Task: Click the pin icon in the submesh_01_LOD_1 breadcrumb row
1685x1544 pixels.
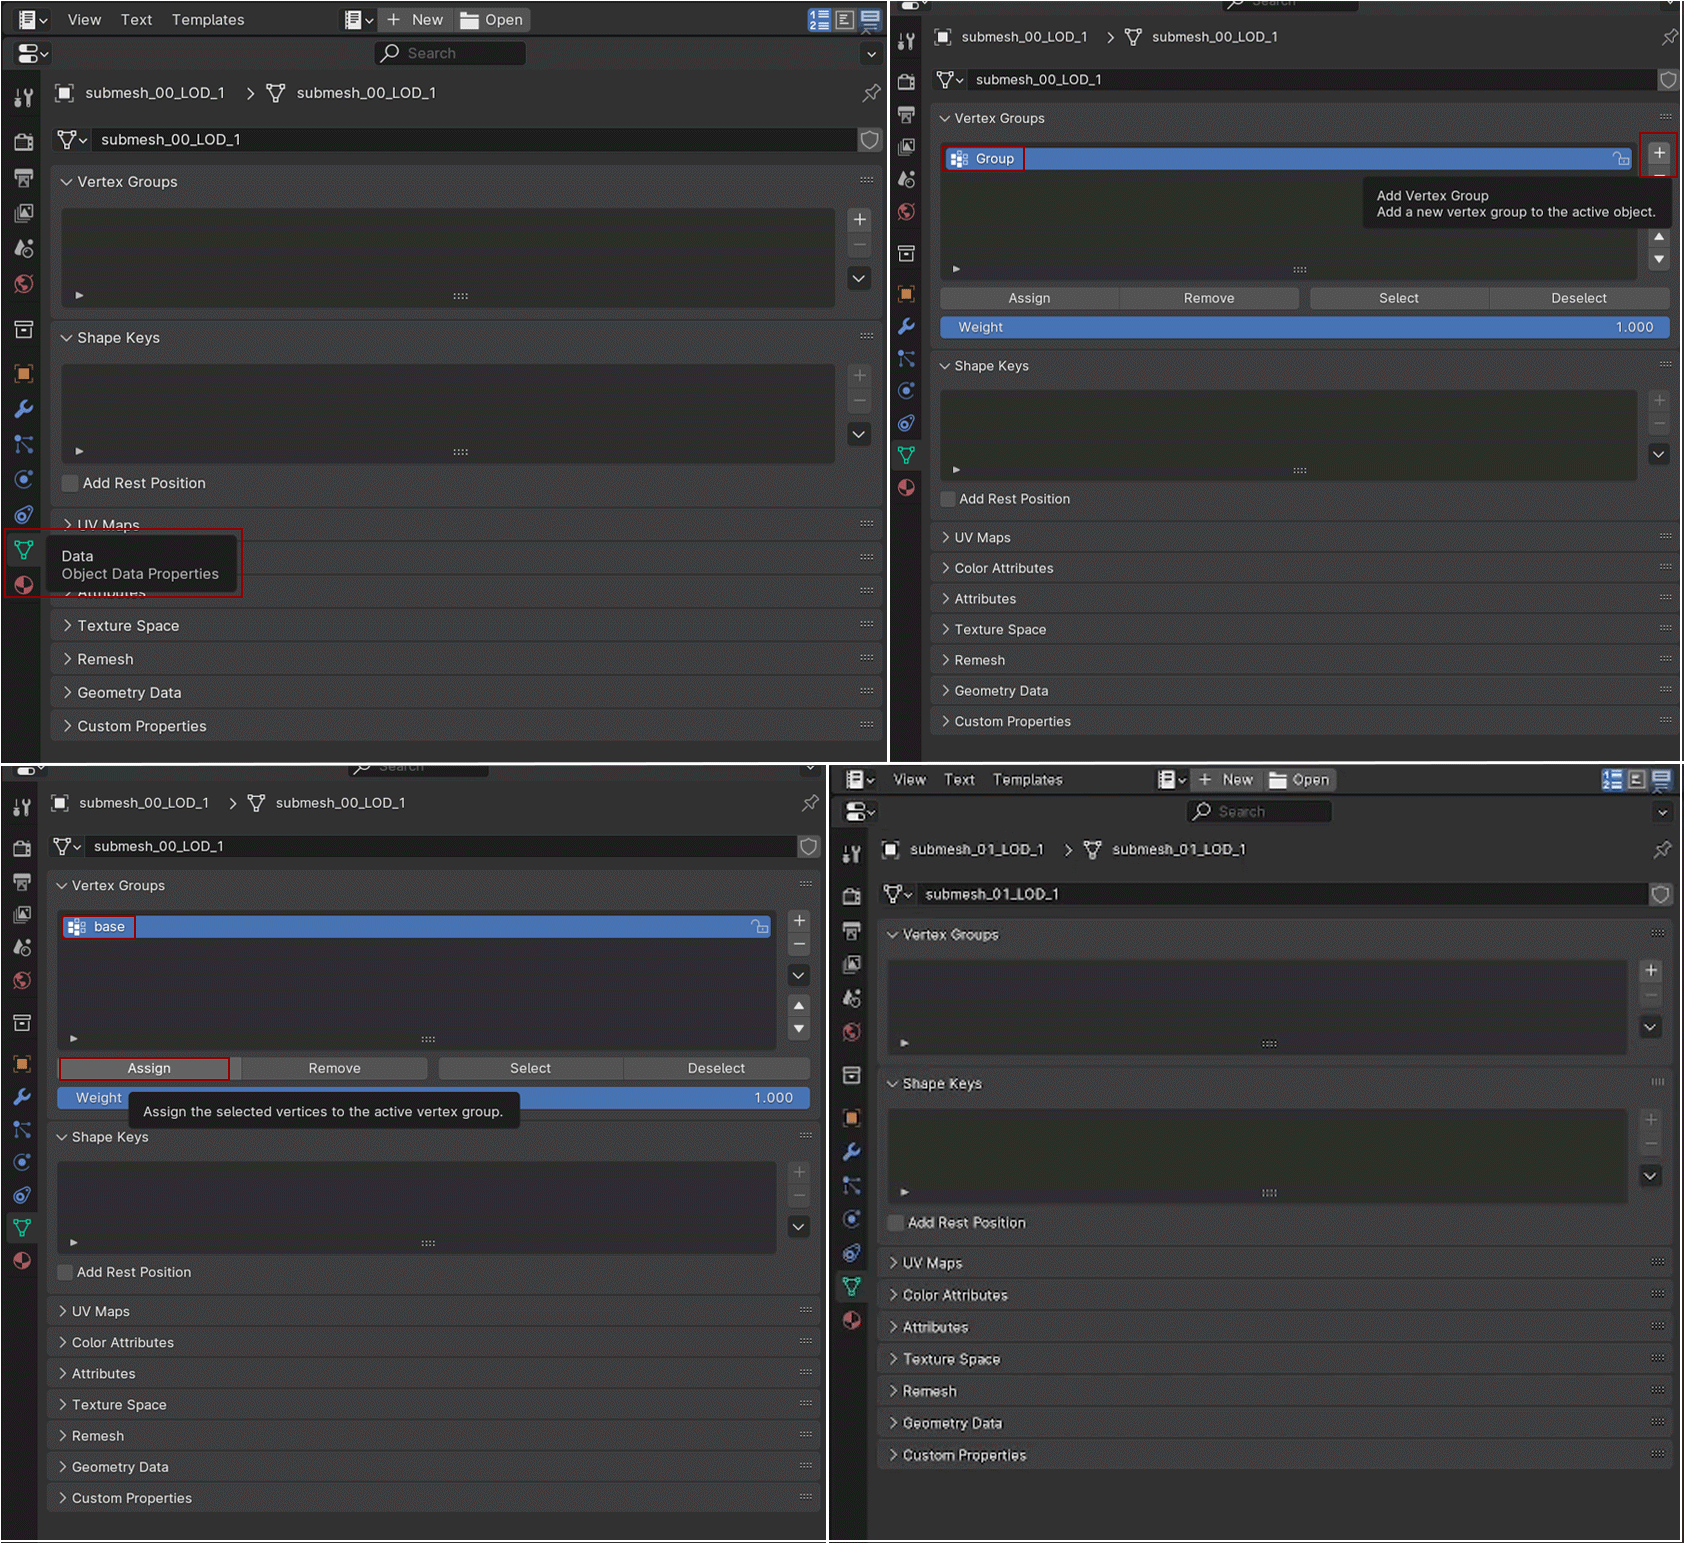Action: 1662,850
